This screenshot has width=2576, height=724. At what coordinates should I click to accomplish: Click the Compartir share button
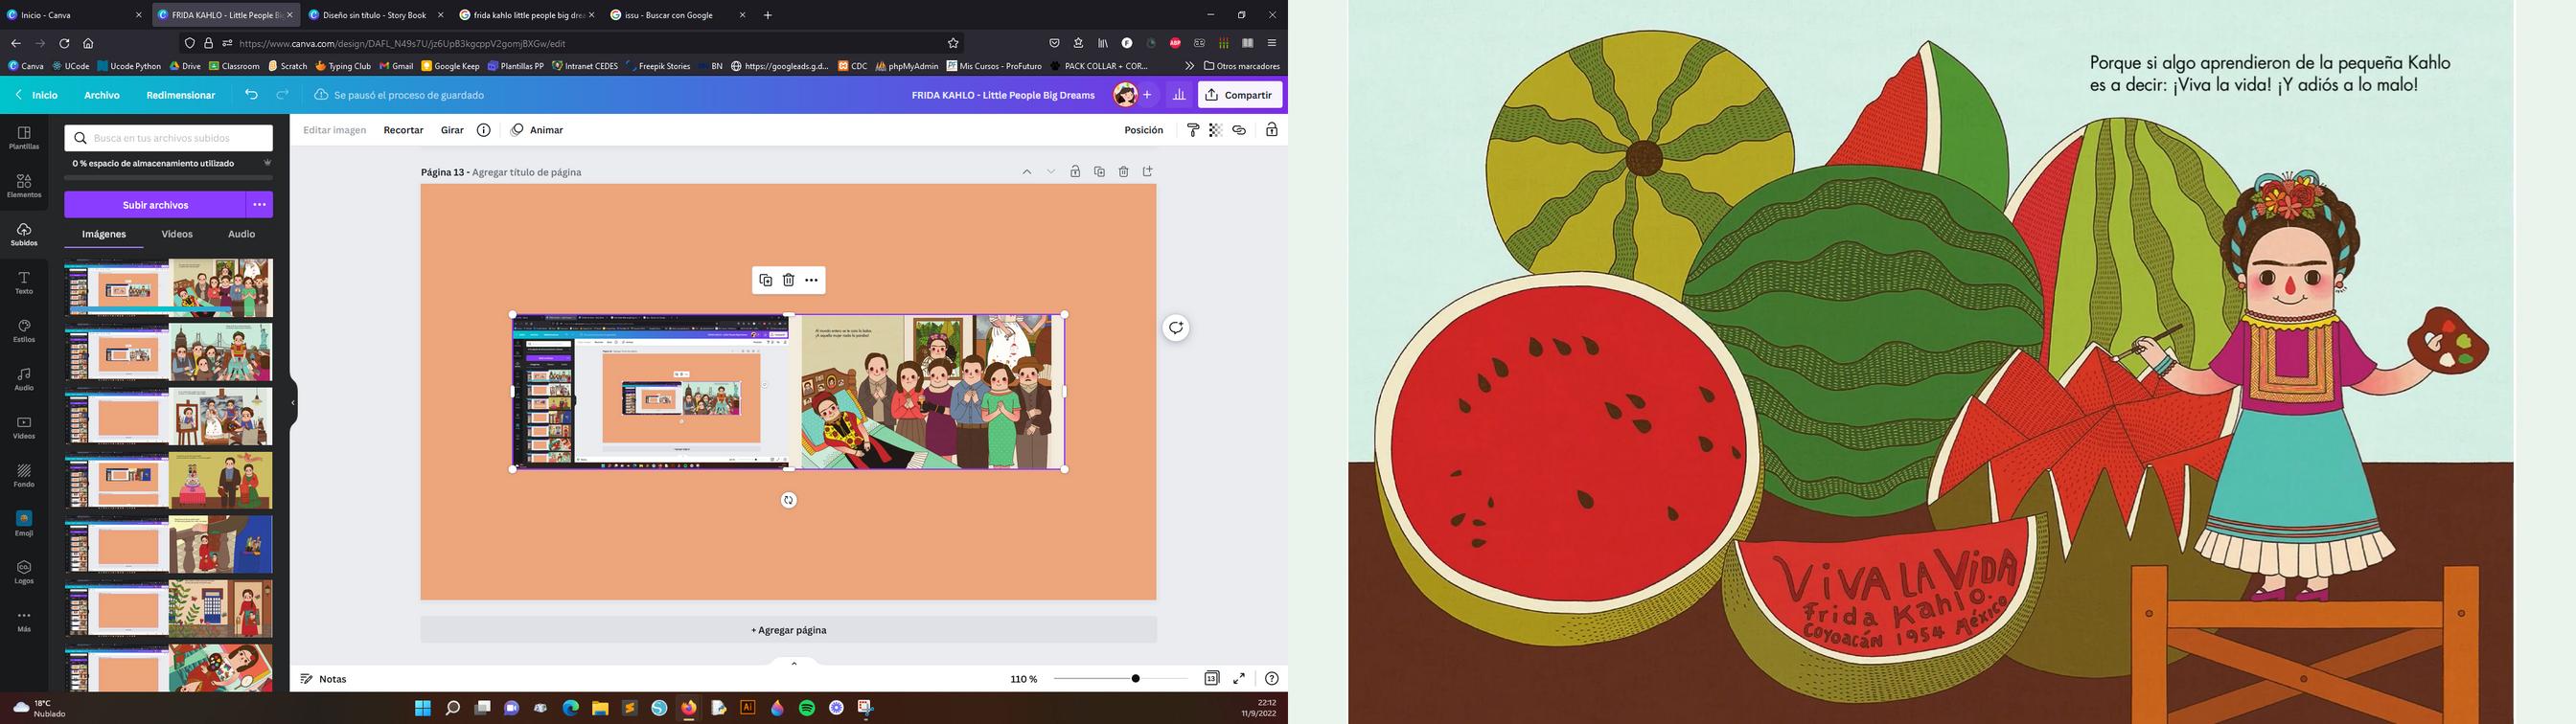click(x=1240, y=95)
